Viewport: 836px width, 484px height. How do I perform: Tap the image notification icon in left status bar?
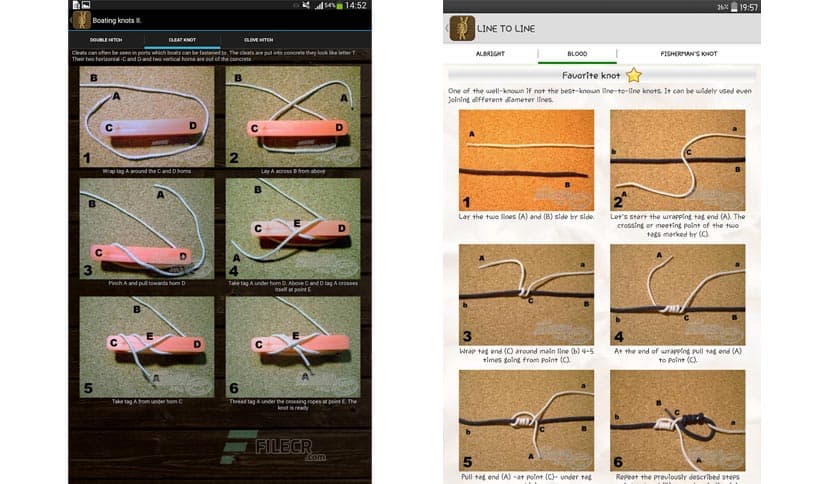(86, 5)
